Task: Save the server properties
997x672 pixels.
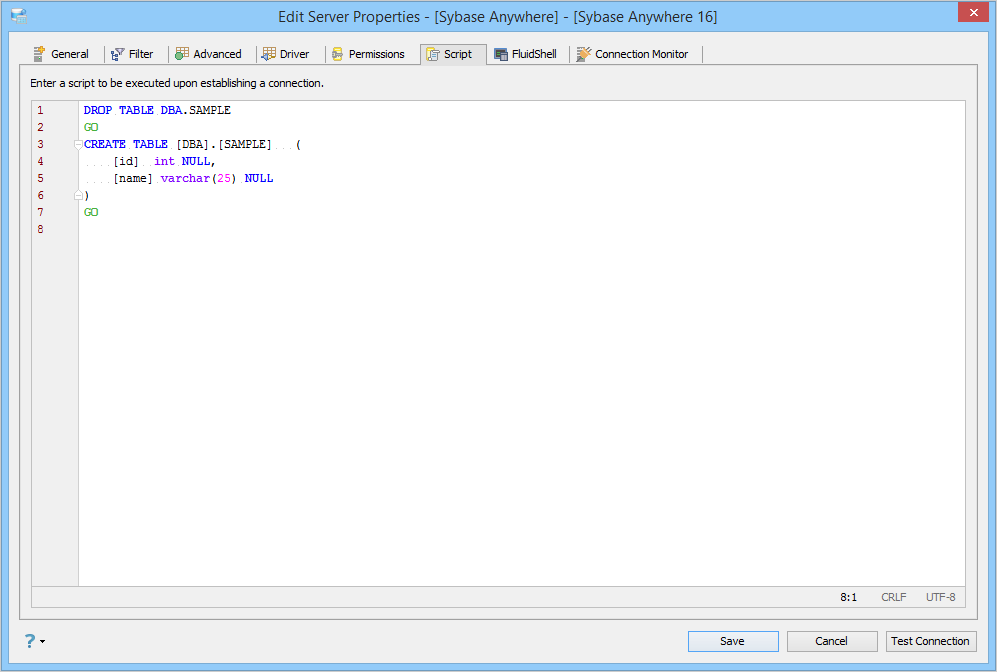Action: pos(733,641)
